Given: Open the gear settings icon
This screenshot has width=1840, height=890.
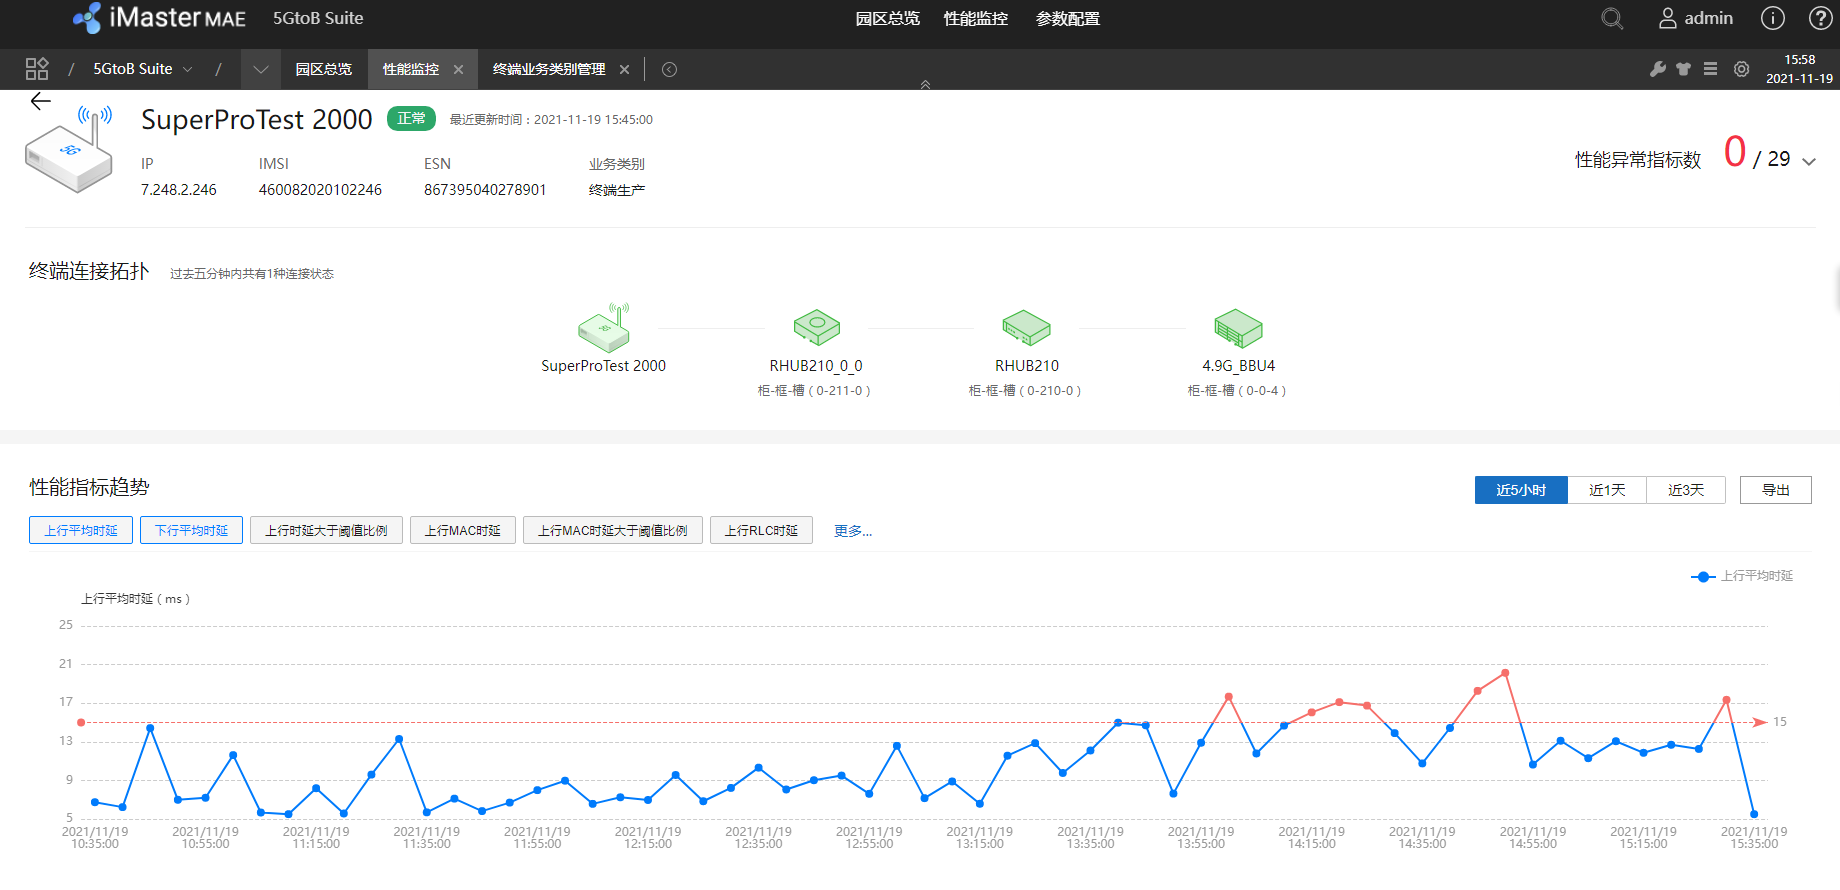Looking at the screenshot, I should click(1742, 69).
